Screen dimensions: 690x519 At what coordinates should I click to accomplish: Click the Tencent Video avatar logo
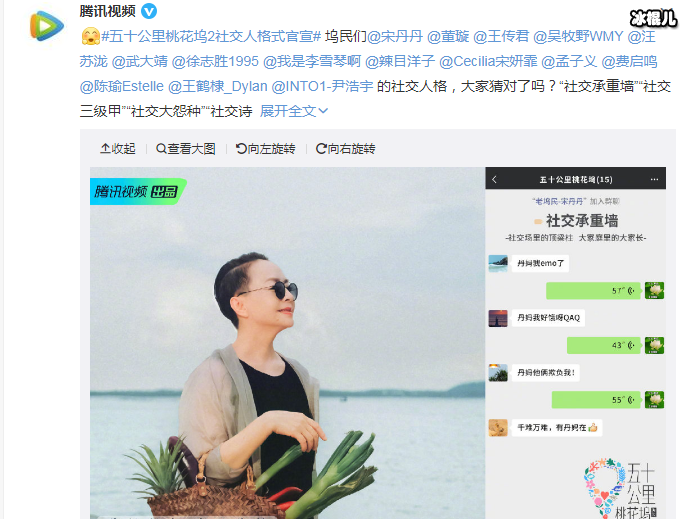coord(47,26)
